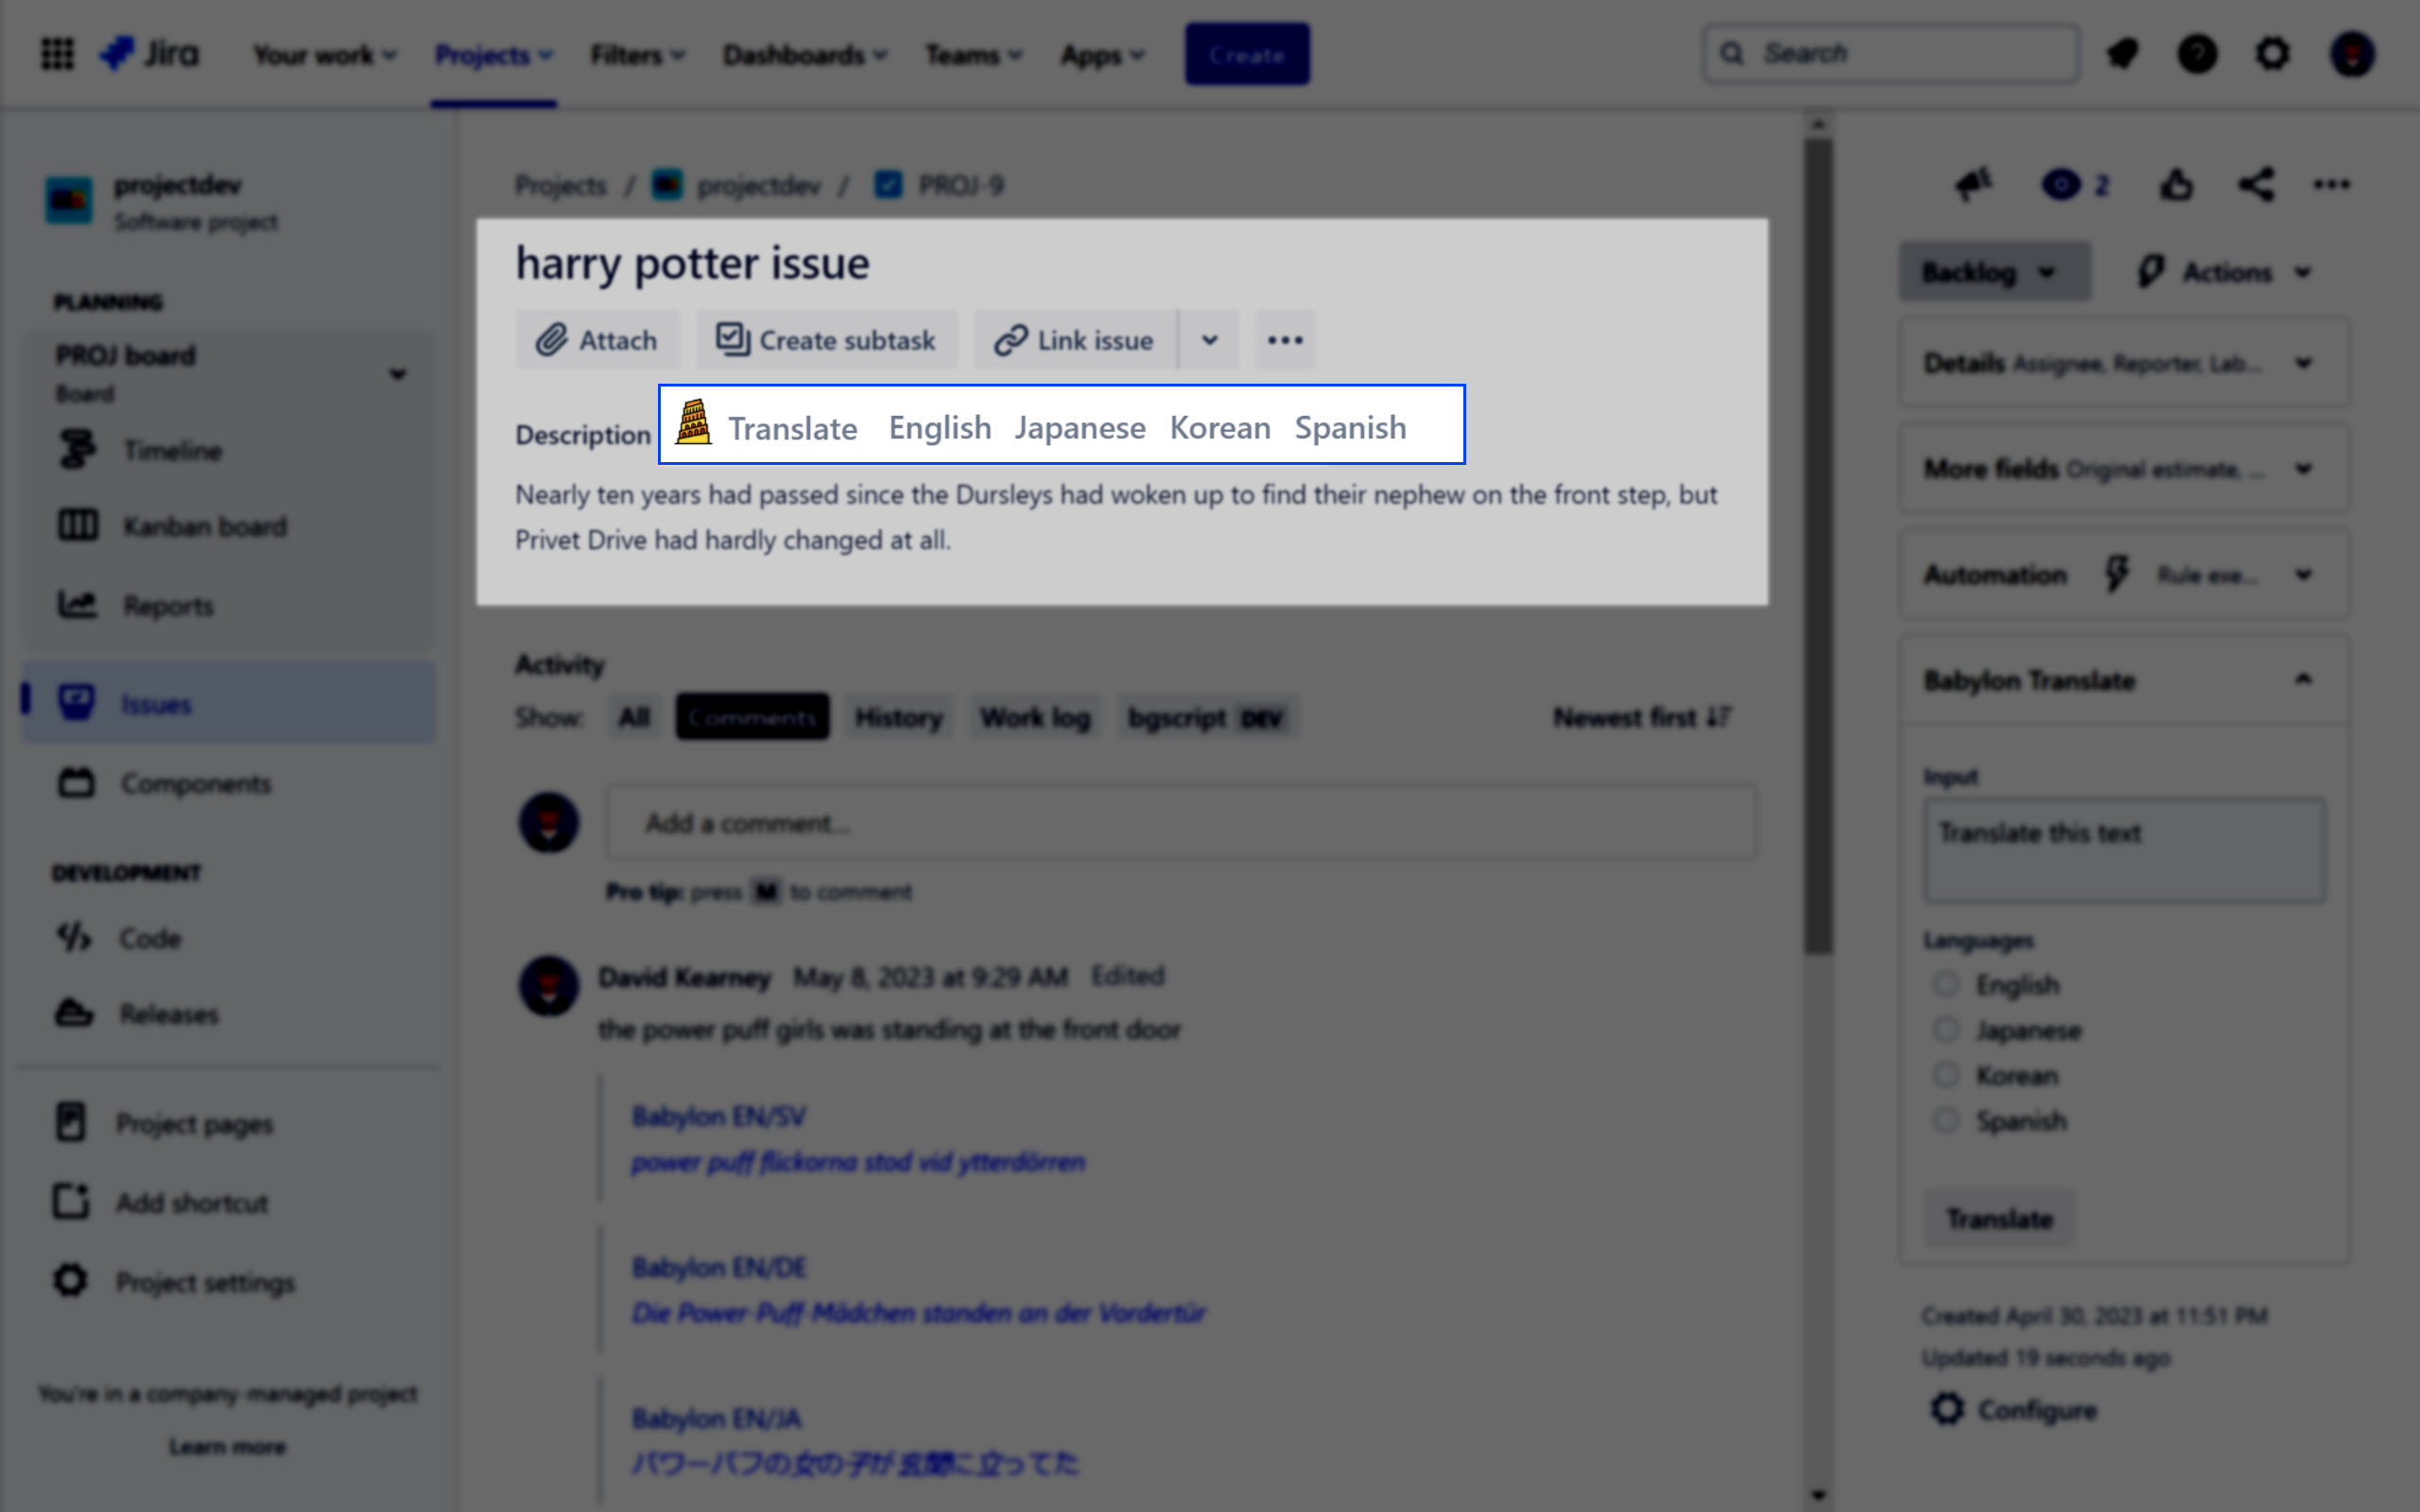Viewport: 2420px width, 1512px height.
Task: Open the help question mark icon
Action: tap(2197, 54)
